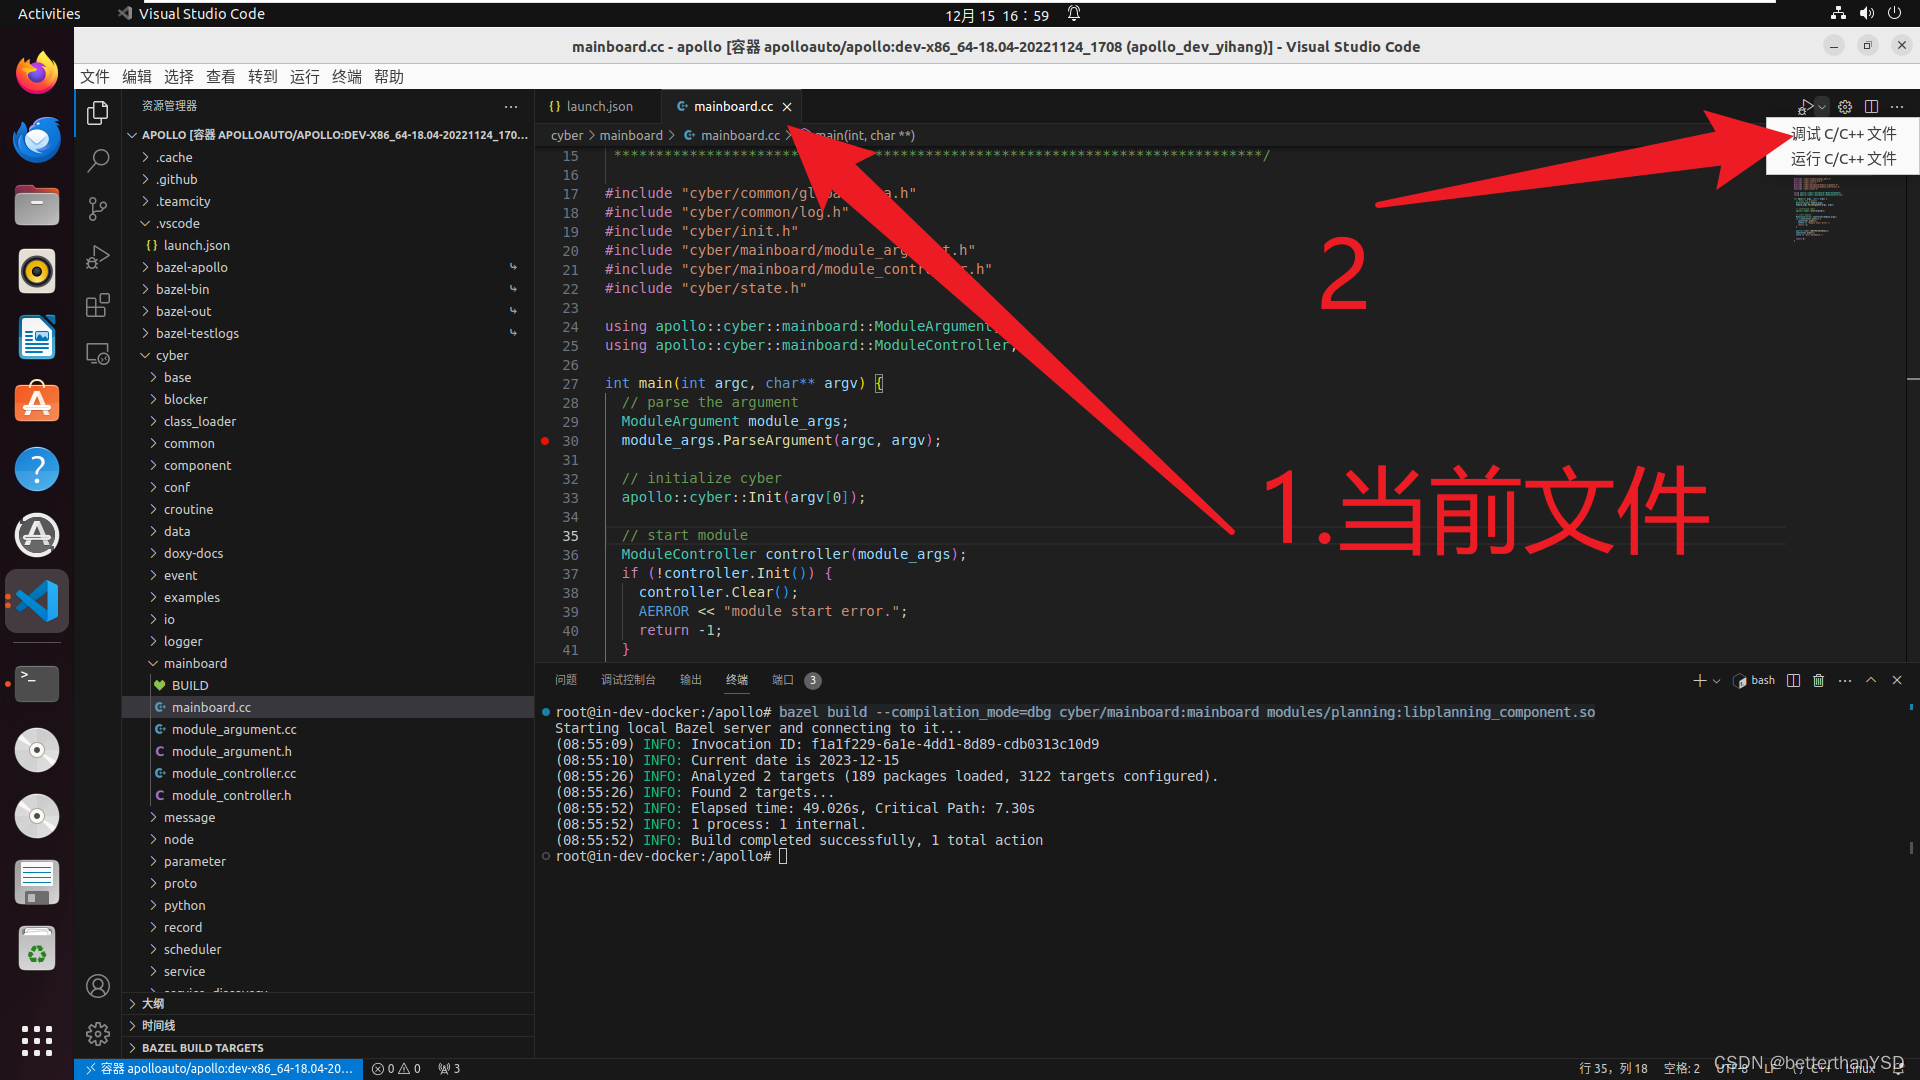This screenshot has height=1080, width=1920.
Task: Open module_argument.cc in the explorer
Action: [328, 729]
